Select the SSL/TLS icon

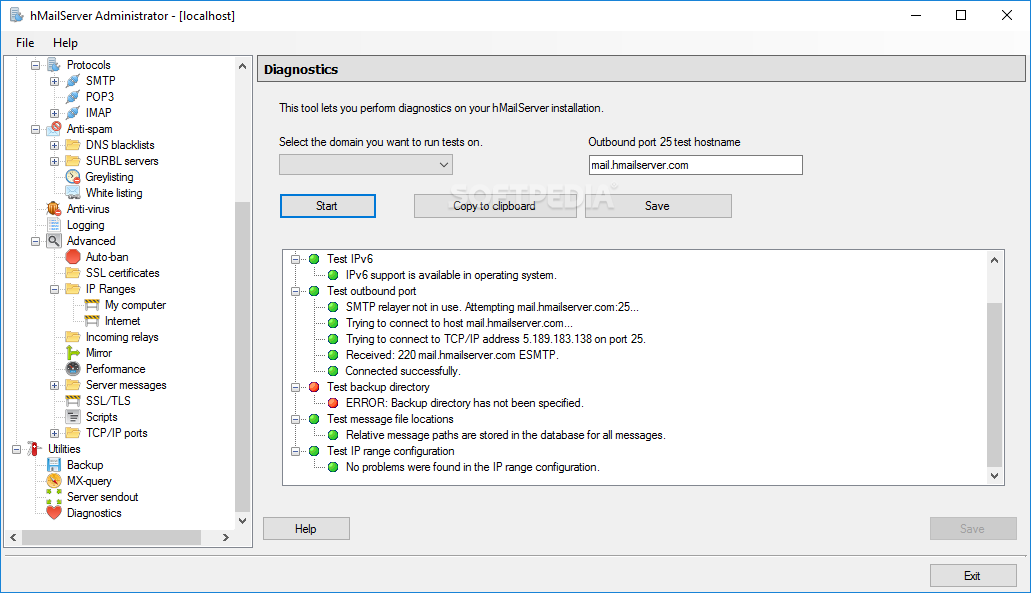(73, 401)
